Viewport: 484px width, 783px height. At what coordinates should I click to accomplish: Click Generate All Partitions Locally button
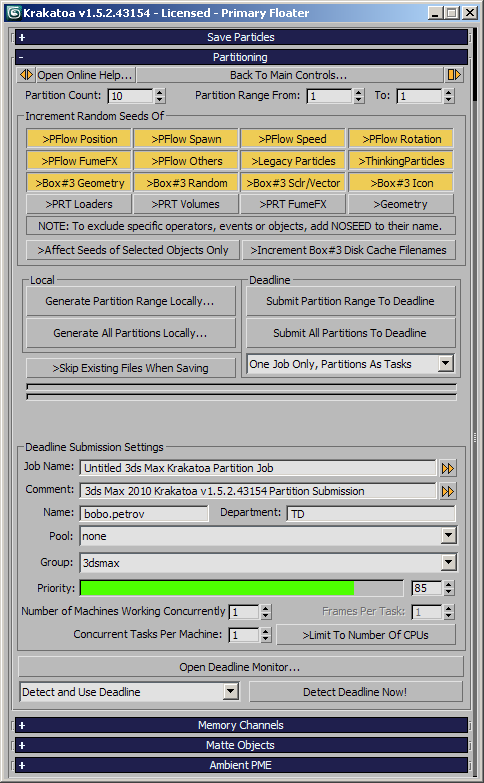[130, 333]
